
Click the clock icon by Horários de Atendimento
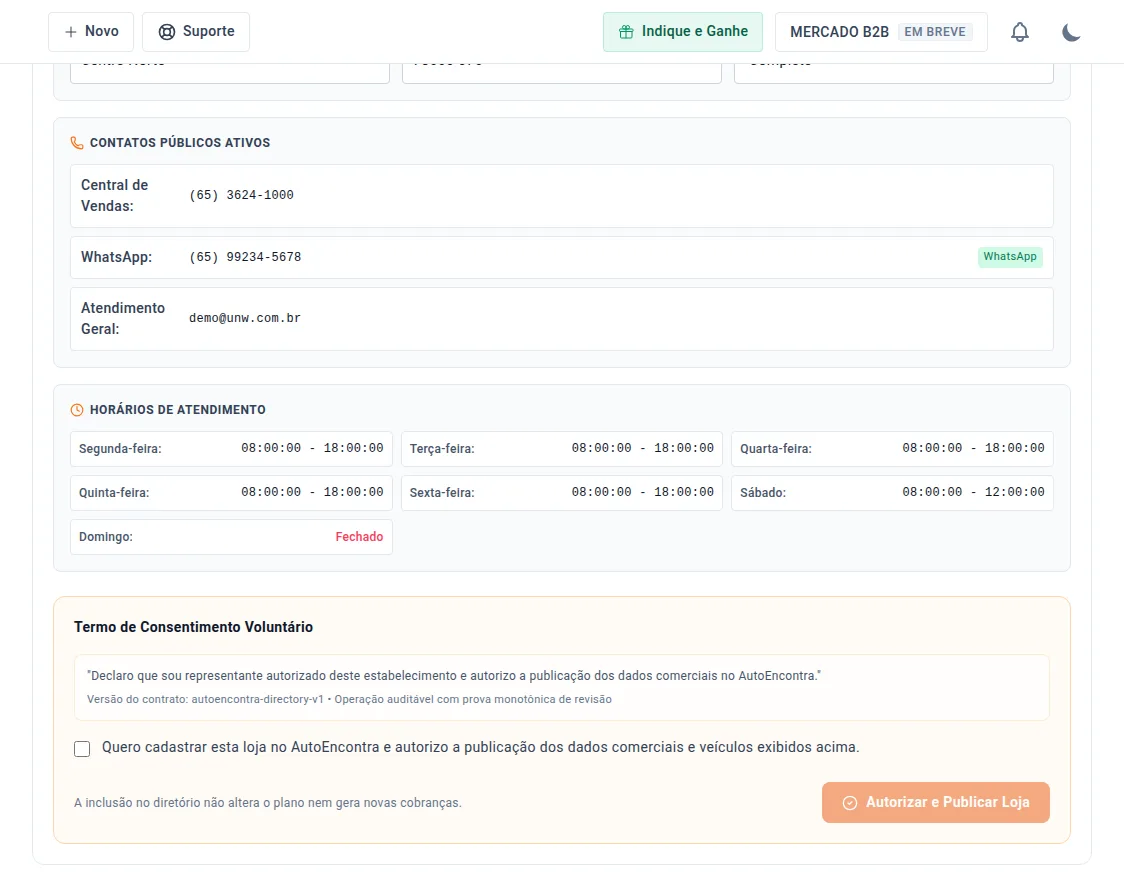(x=77, y=410)
